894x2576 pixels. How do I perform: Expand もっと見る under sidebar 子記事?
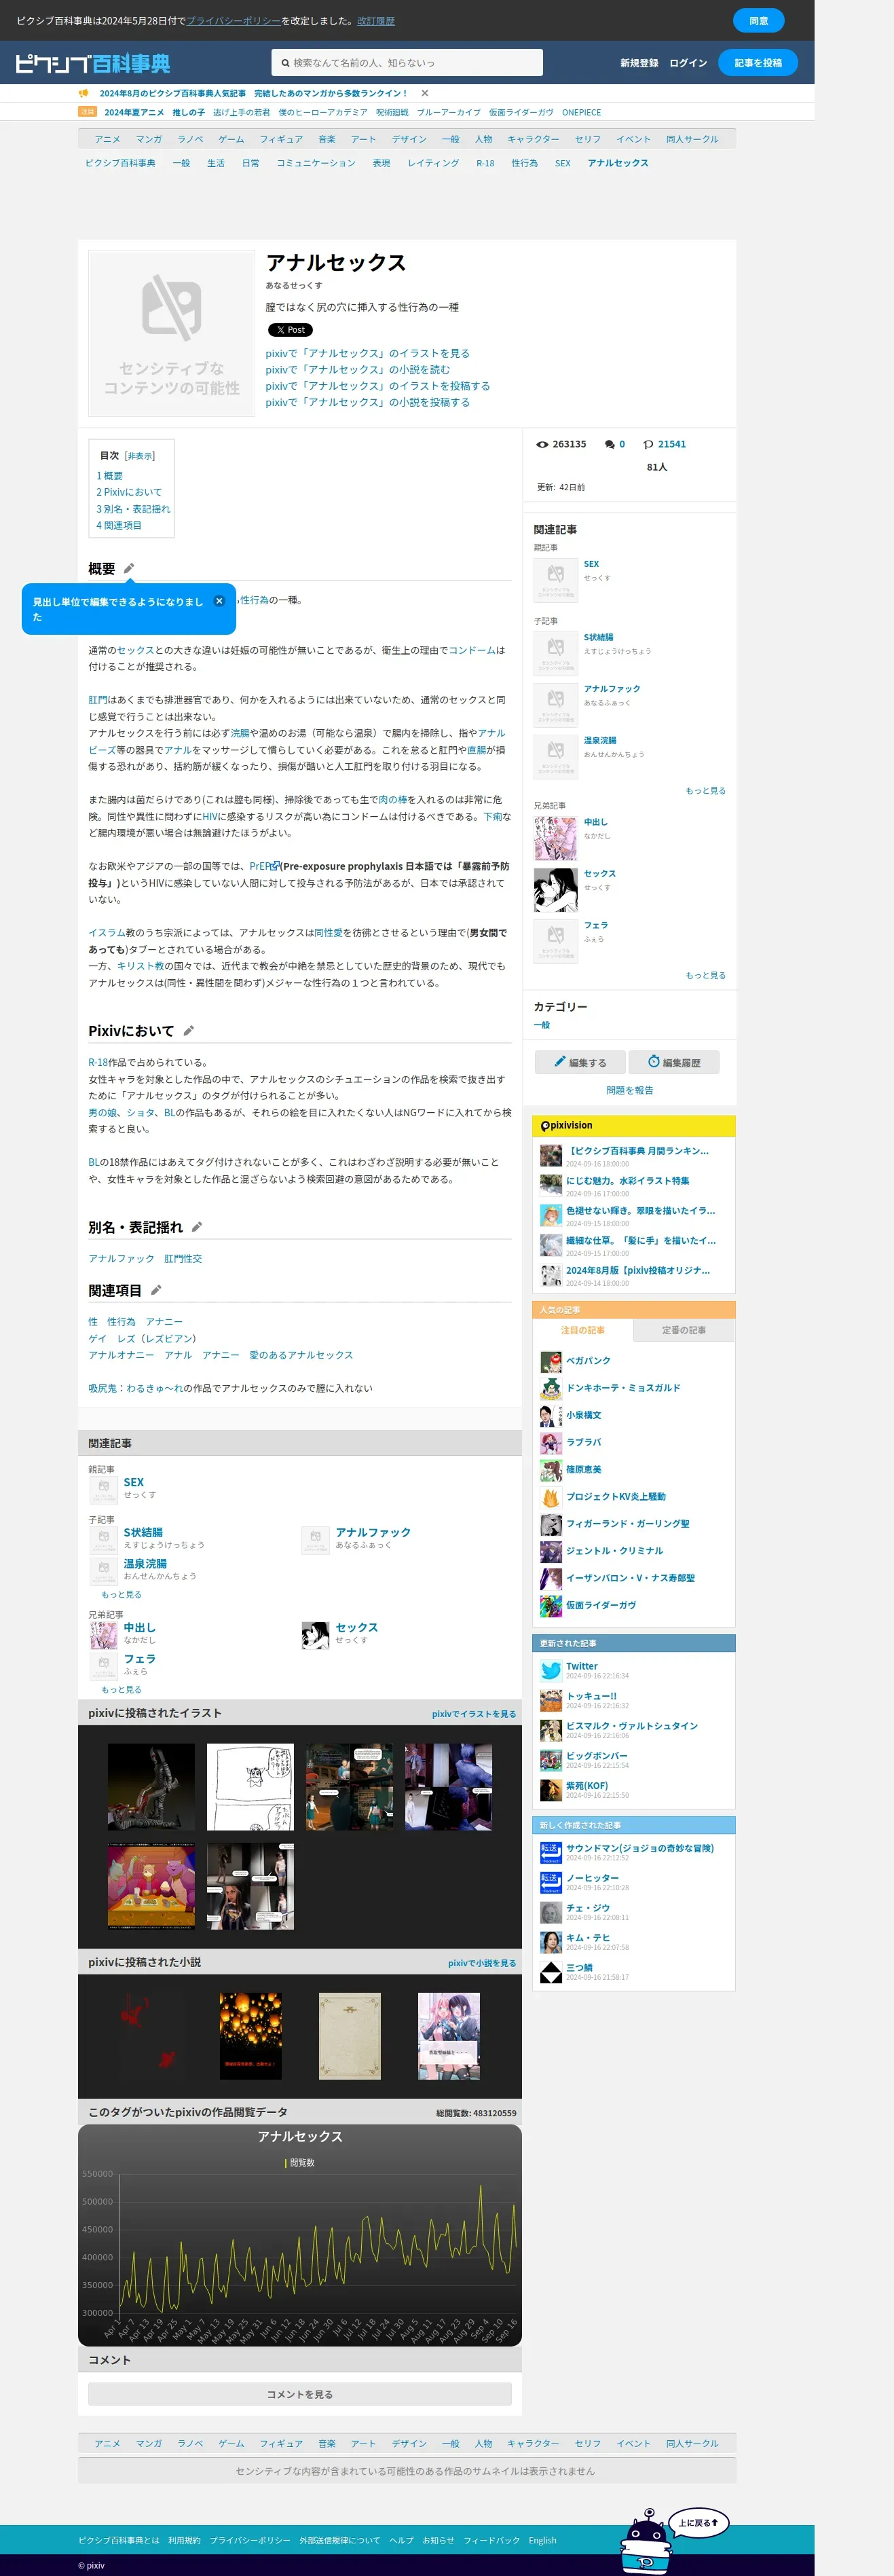[x=706, y=791]
